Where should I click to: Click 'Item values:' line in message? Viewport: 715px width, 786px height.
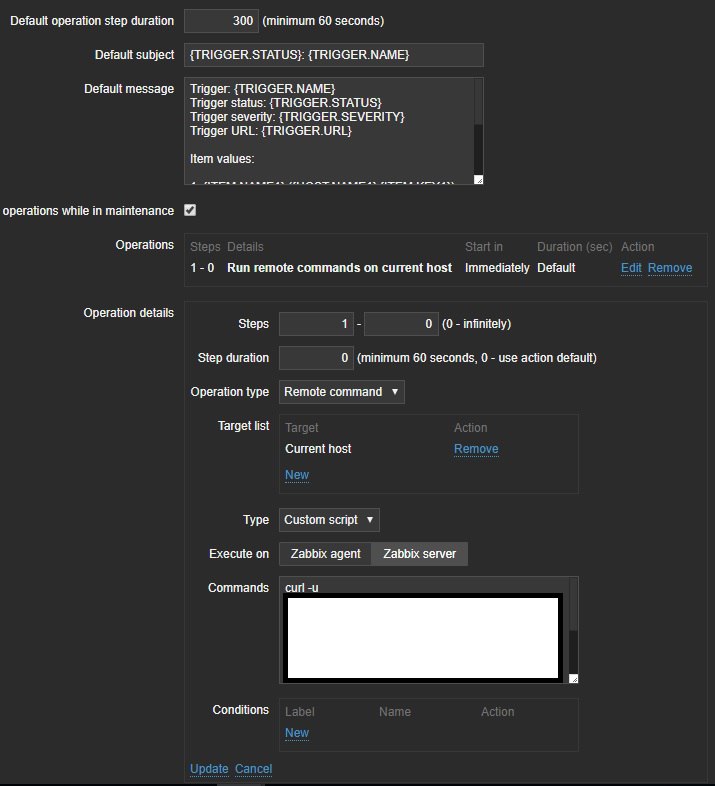[222, 159]
